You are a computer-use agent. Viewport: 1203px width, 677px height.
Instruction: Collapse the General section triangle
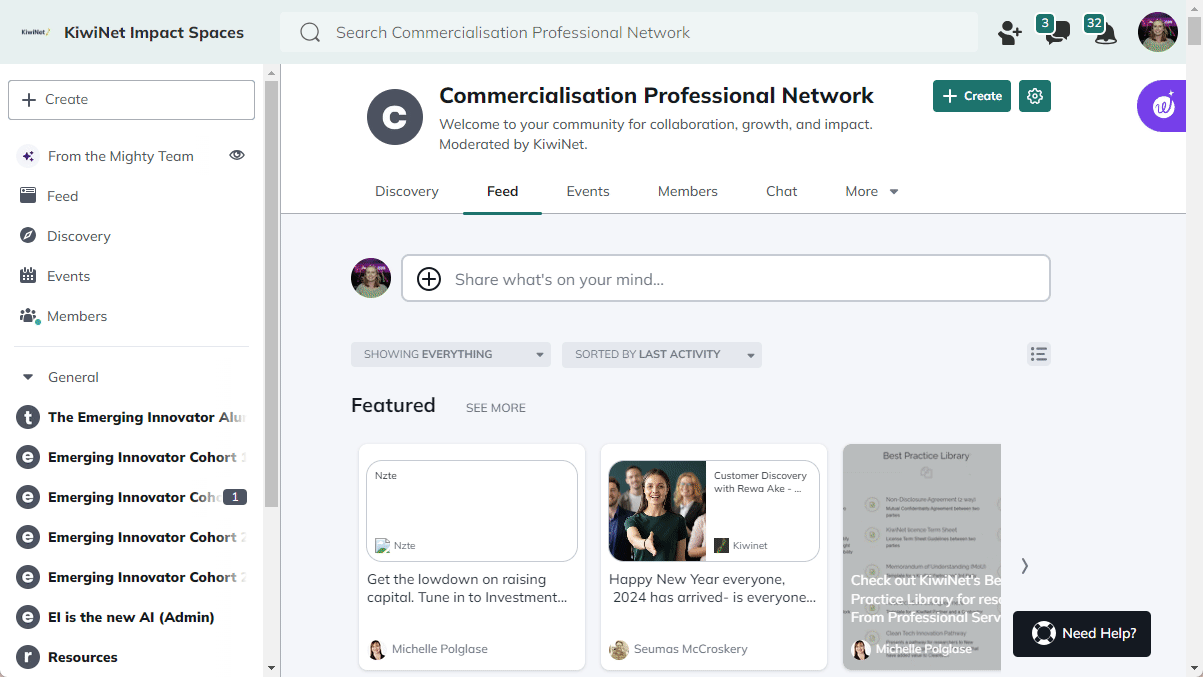pos(28,377)
